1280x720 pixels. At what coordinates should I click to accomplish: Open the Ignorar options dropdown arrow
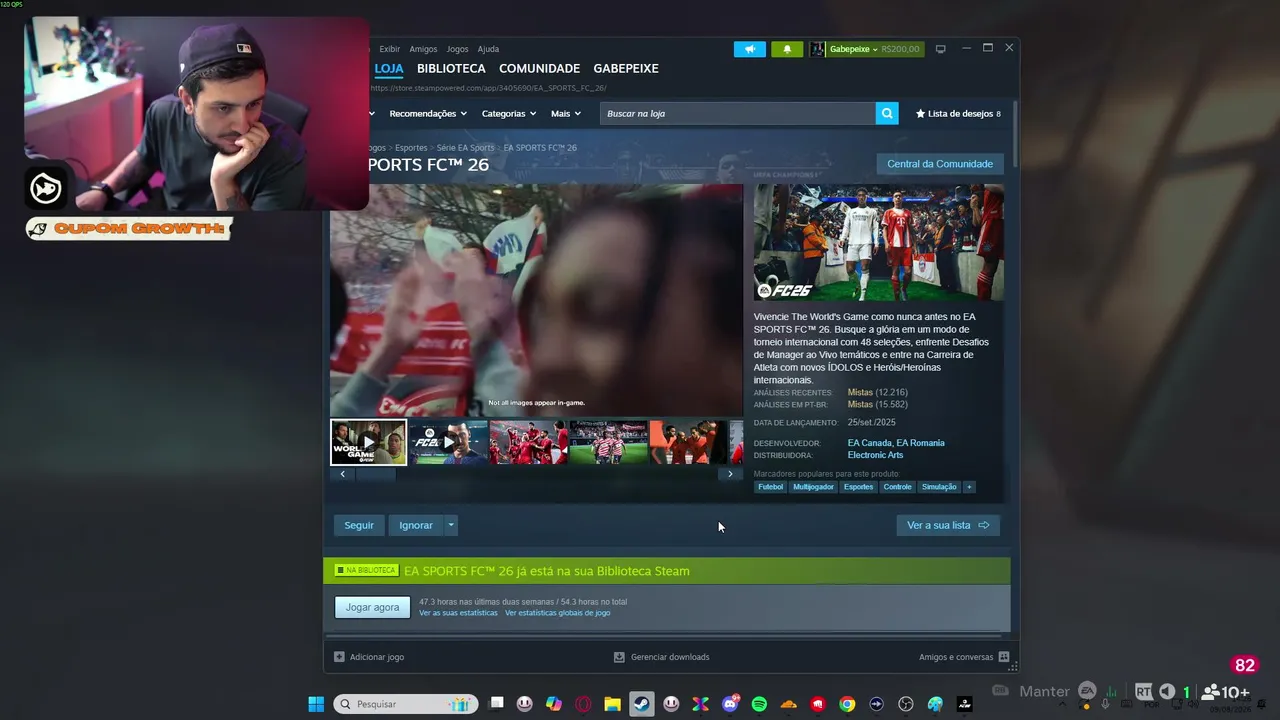tap(451, 525)
